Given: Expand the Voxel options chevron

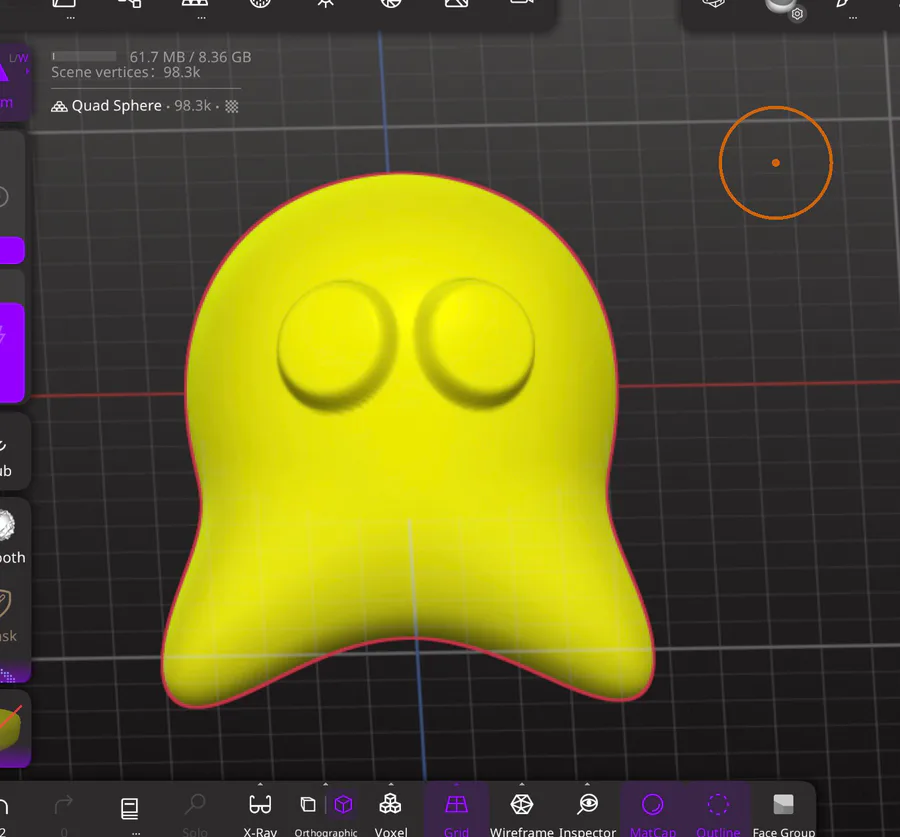Looking at the screenshot, I should click(x=391, y=784).
